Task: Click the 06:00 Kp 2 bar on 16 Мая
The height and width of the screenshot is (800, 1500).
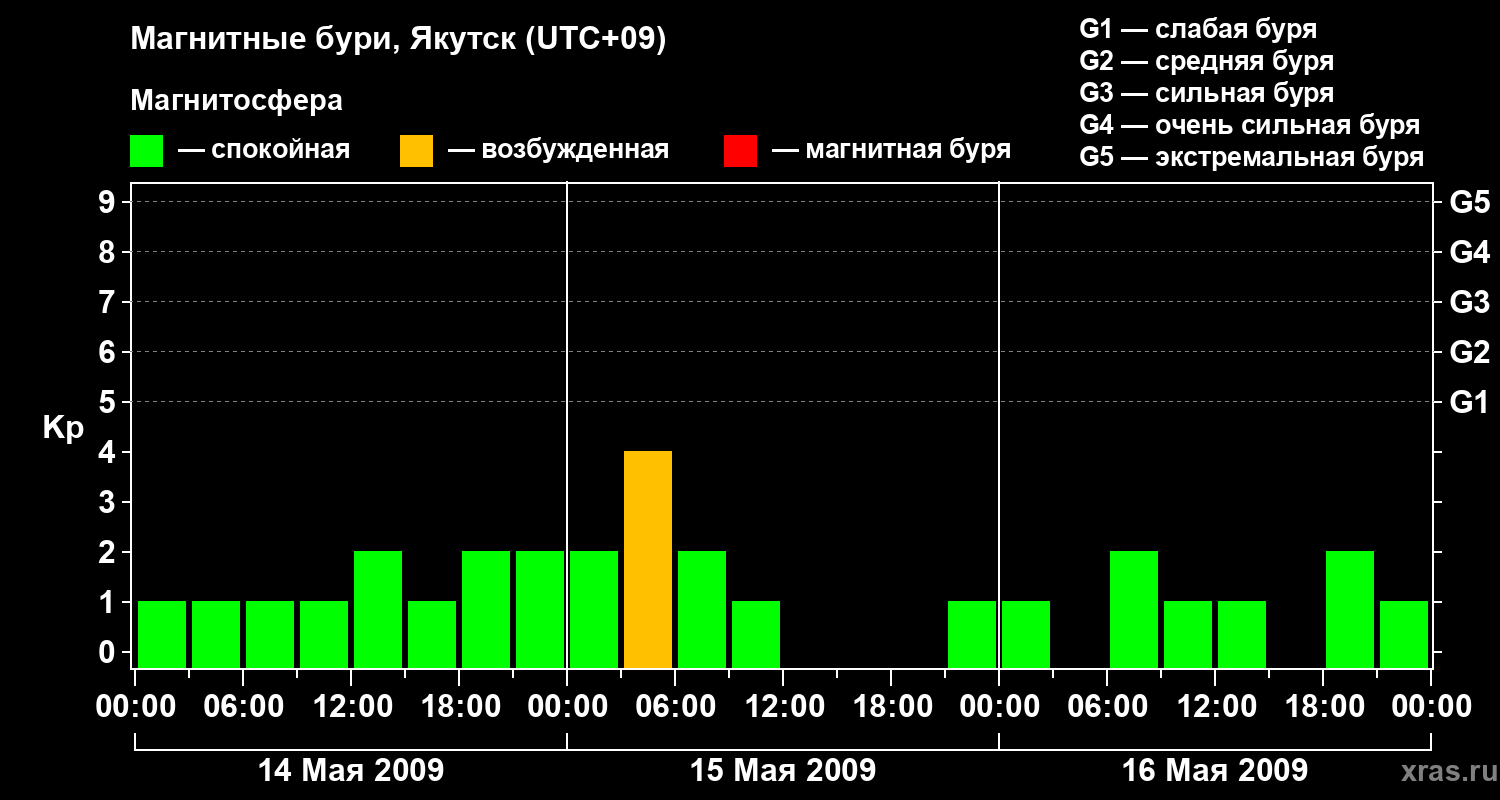Action: [1134, 609]
